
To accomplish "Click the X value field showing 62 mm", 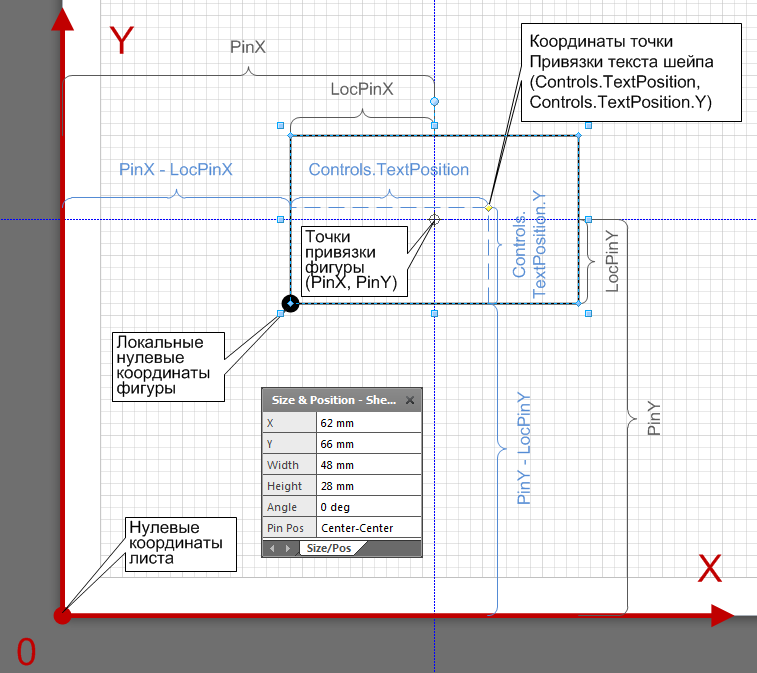I will [368, 423].
